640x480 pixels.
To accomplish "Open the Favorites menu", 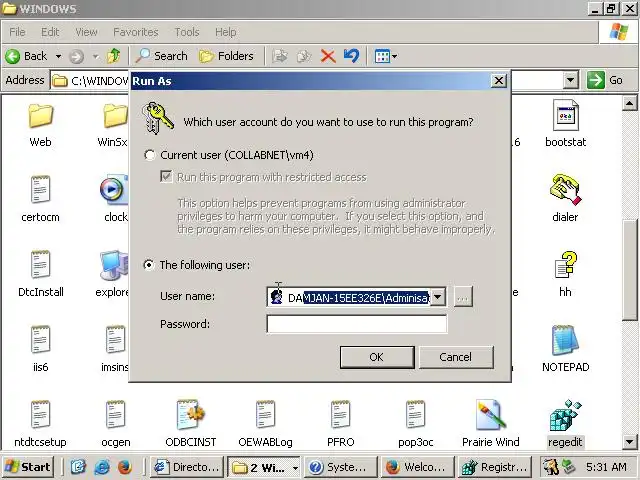I will click(x=136, y=32).
